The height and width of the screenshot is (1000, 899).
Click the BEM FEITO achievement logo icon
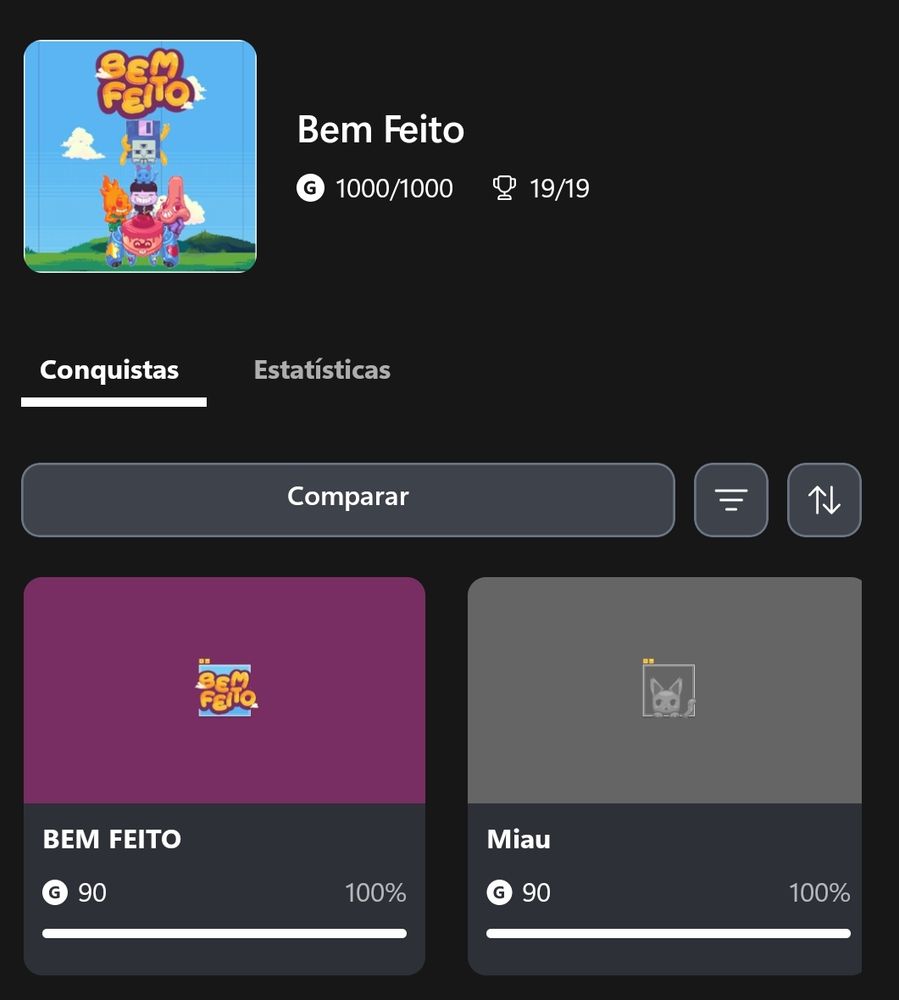pyautogui.click(x=226, y=688)
